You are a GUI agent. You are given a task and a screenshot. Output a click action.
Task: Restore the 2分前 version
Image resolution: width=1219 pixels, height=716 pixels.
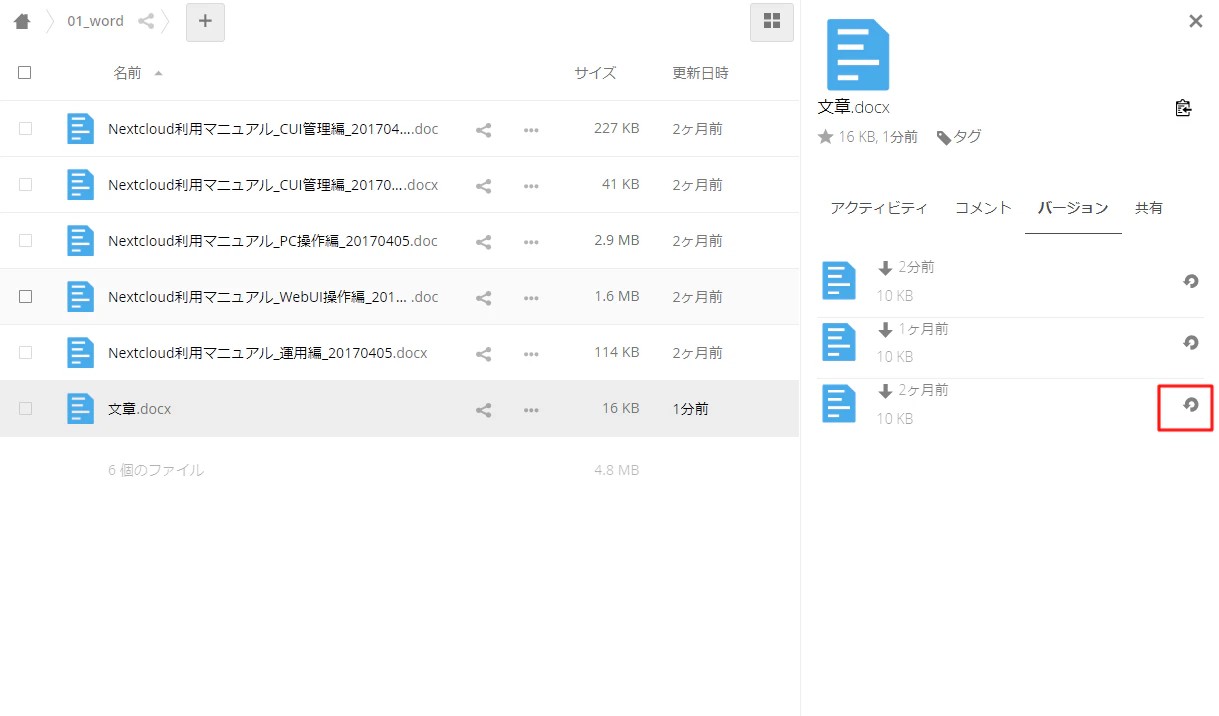point(1190,282)
